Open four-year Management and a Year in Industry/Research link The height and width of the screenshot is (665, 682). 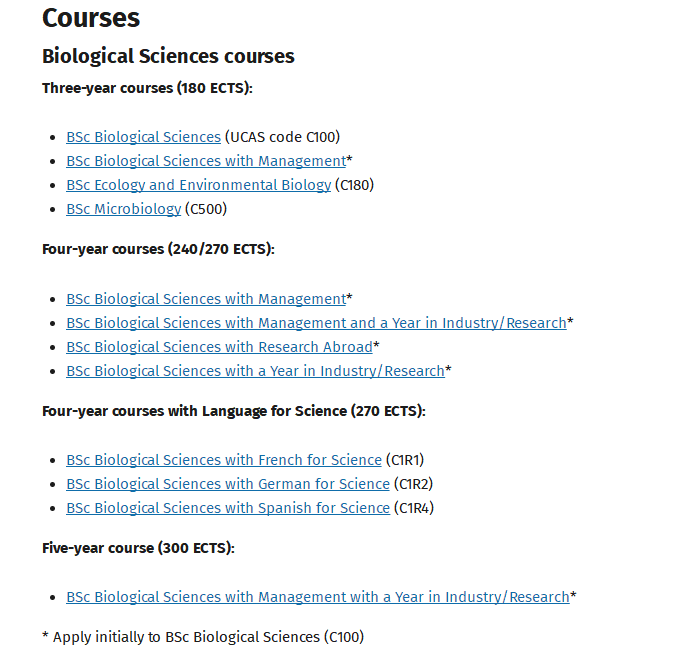pyautogui.click(x=316, y=323)
